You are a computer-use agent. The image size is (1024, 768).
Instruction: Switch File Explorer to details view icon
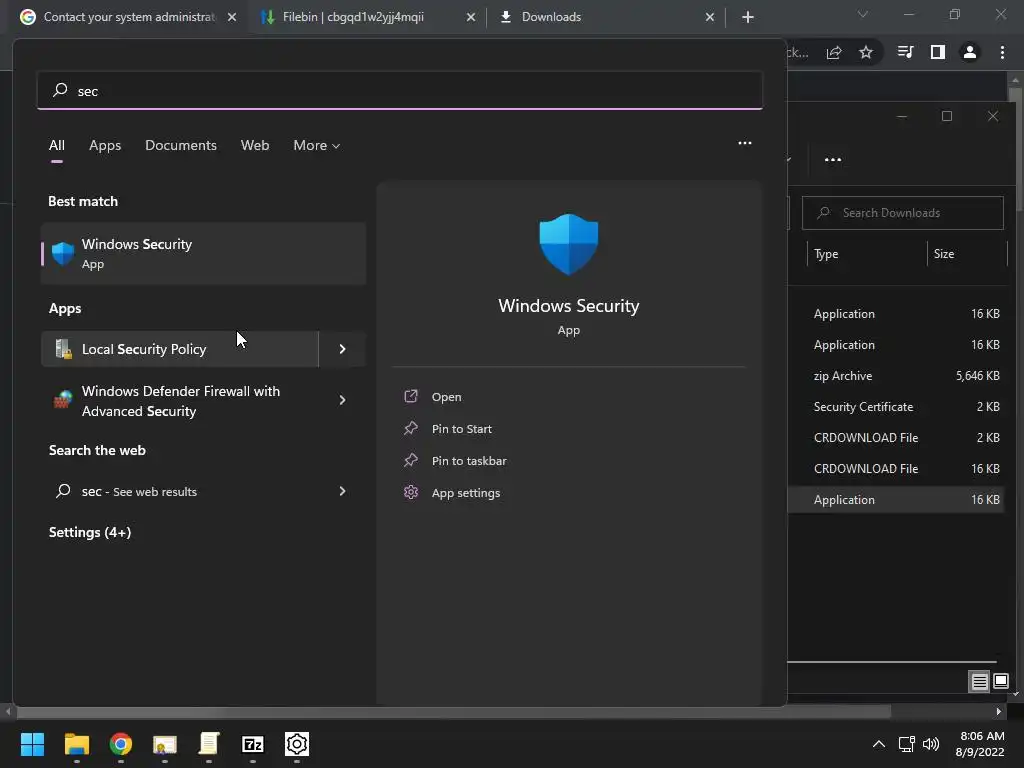(979, 681)
